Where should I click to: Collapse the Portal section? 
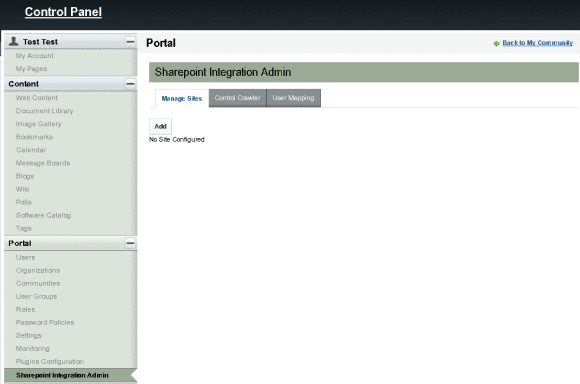(x=130, y=243)
